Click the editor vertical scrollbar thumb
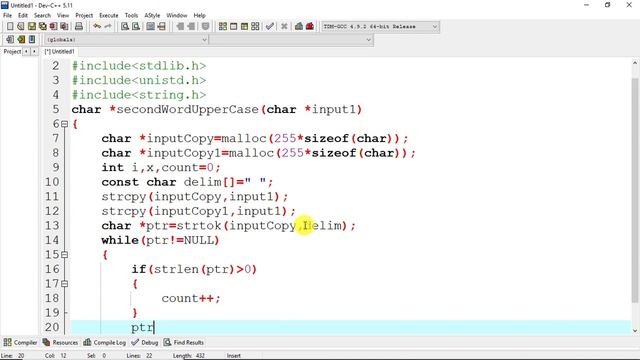This screenshot has width=640, height=360. pyautogui.click(x=635, y=190)
